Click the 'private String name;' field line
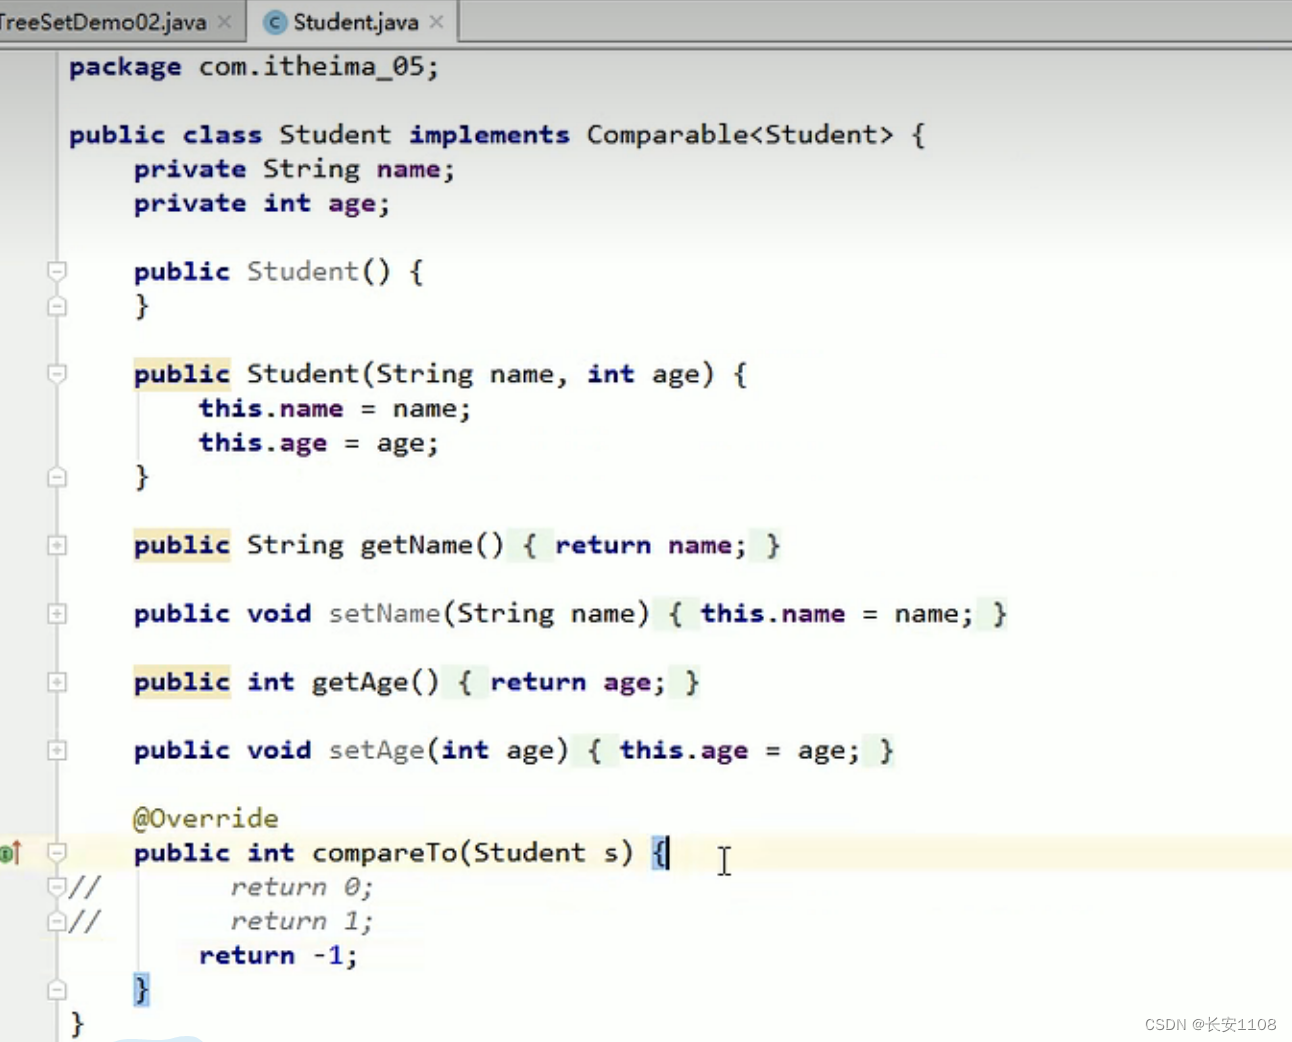 coord(294,169)
